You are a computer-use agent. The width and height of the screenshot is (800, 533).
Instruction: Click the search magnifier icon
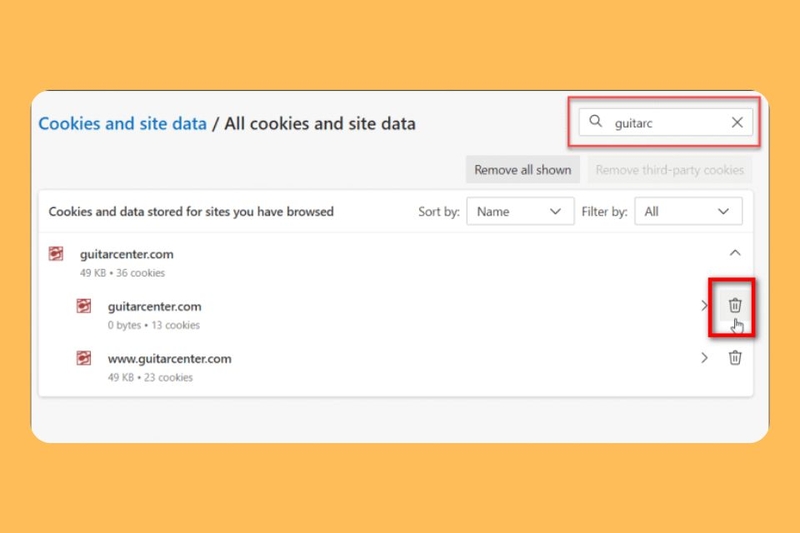point(595,121)
